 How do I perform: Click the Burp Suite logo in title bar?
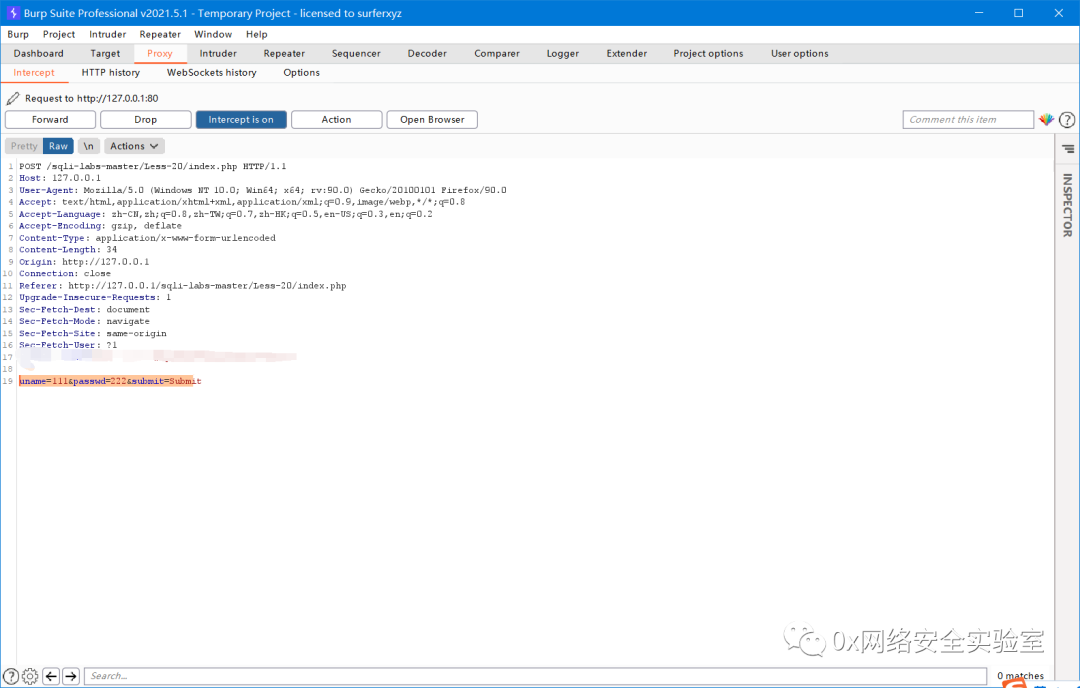pyautogui.click(x=13, y=13)
